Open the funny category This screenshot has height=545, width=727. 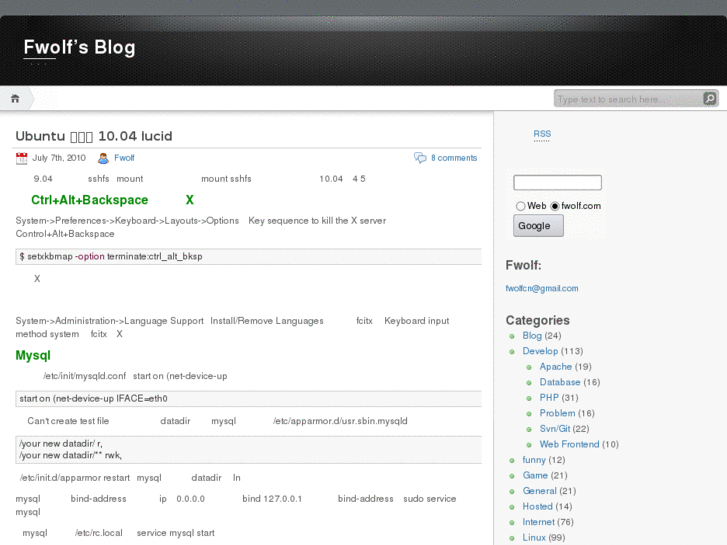pyautogui.click(x=534, y=460)
